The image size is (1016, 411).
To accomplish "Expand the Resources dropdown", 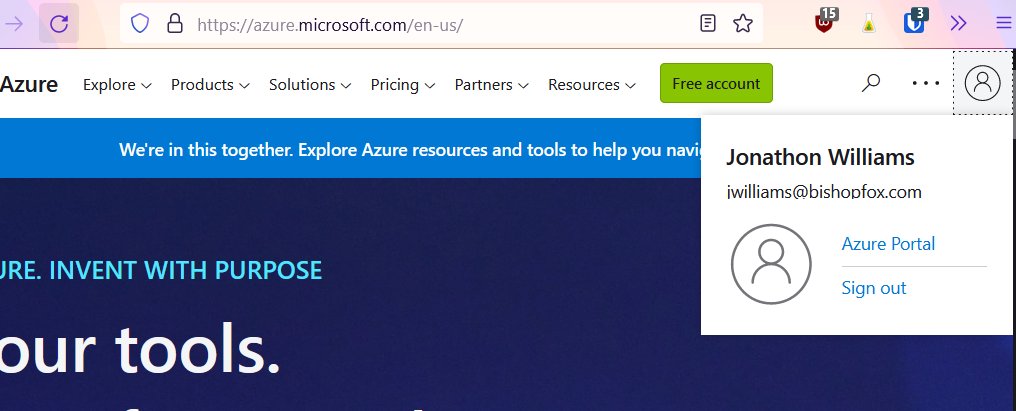I will [x=592, y=84].
